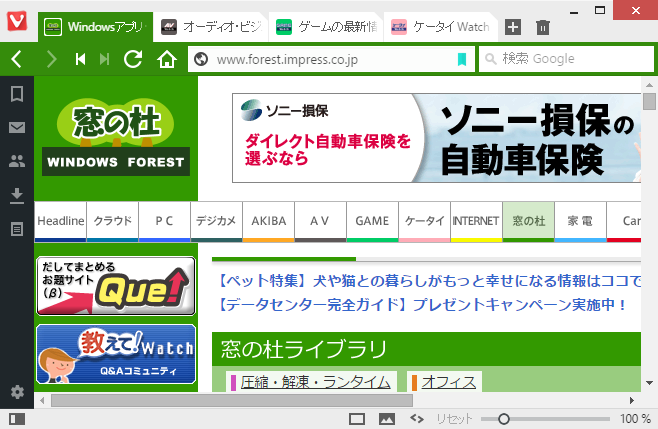
Task: Switch to the Windowsアプリ tab
Action: 96,27
